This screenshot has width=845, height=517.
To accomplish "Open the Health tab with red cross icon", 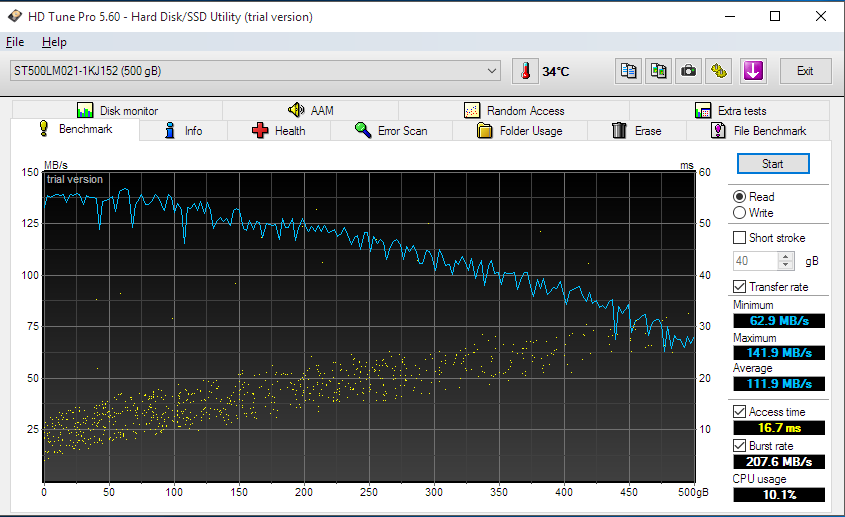I will (279, 131).
